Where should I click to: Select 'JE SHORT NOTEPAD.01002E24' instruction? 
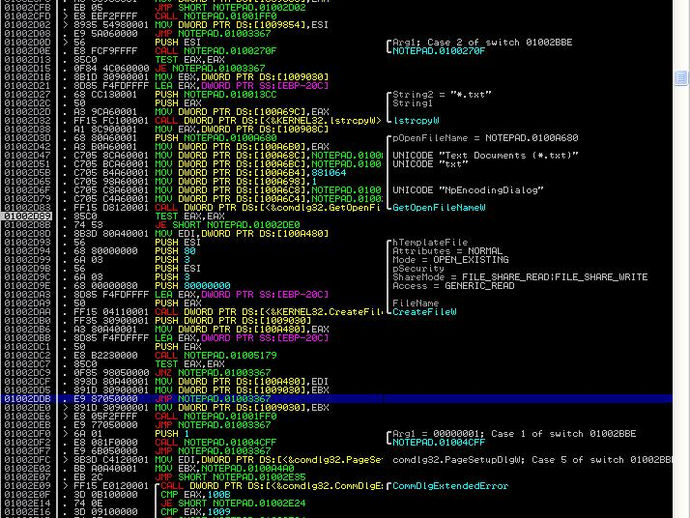233,503
